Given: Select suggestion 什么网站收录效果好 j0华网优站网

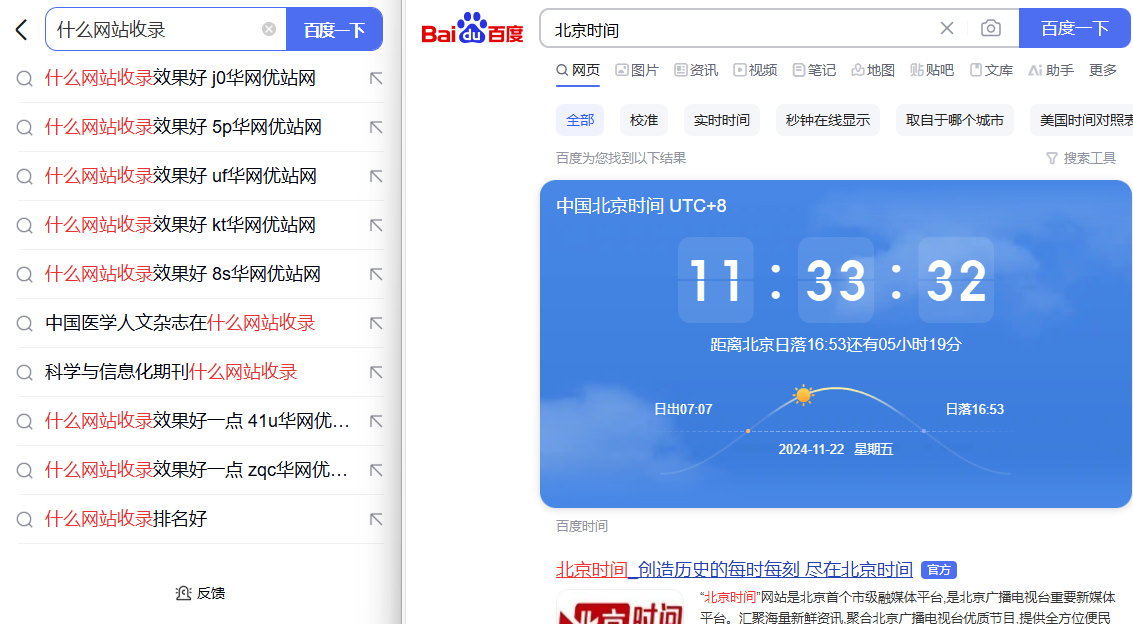Looking at the screenshot, I should coord(180,78).
